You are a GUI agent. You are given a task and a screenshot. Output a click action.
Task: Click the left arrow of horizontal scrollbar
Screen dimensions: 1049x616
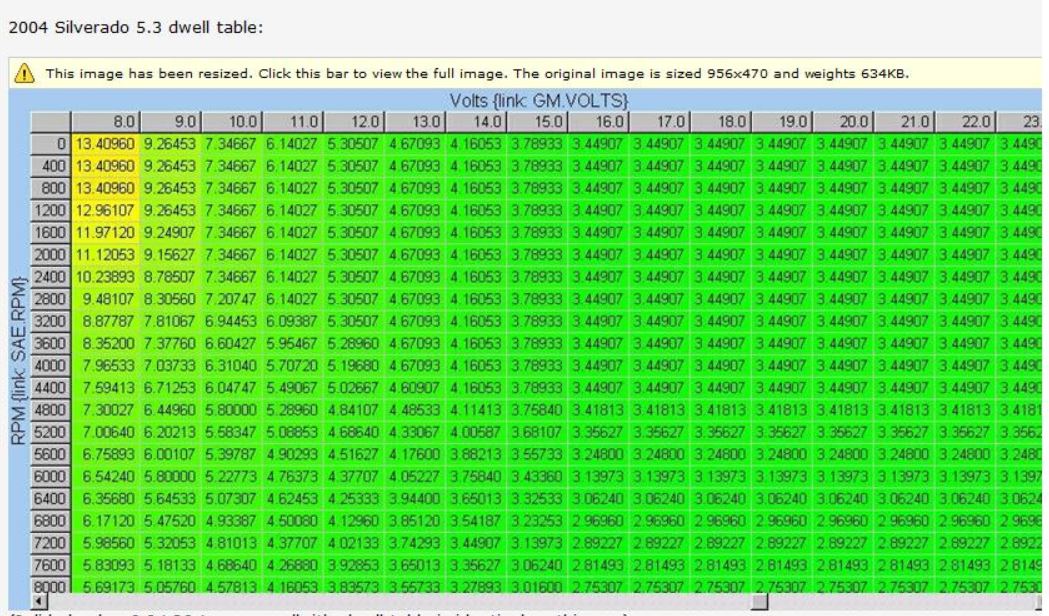(x=37, y=601)
